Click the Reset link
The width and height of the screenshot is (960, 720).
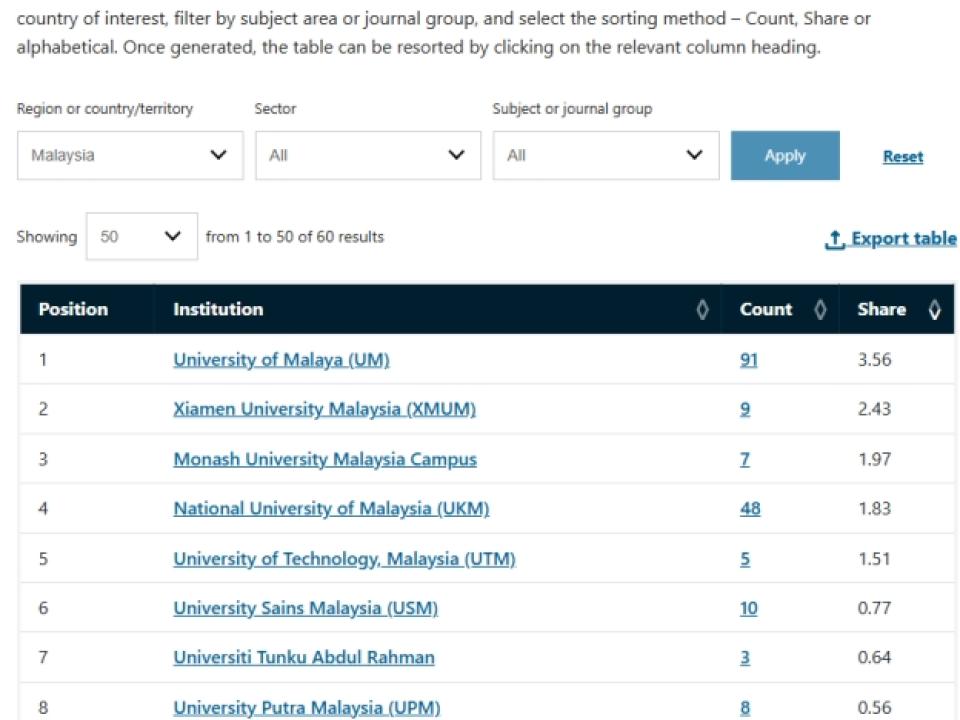(x=902, y=157)
